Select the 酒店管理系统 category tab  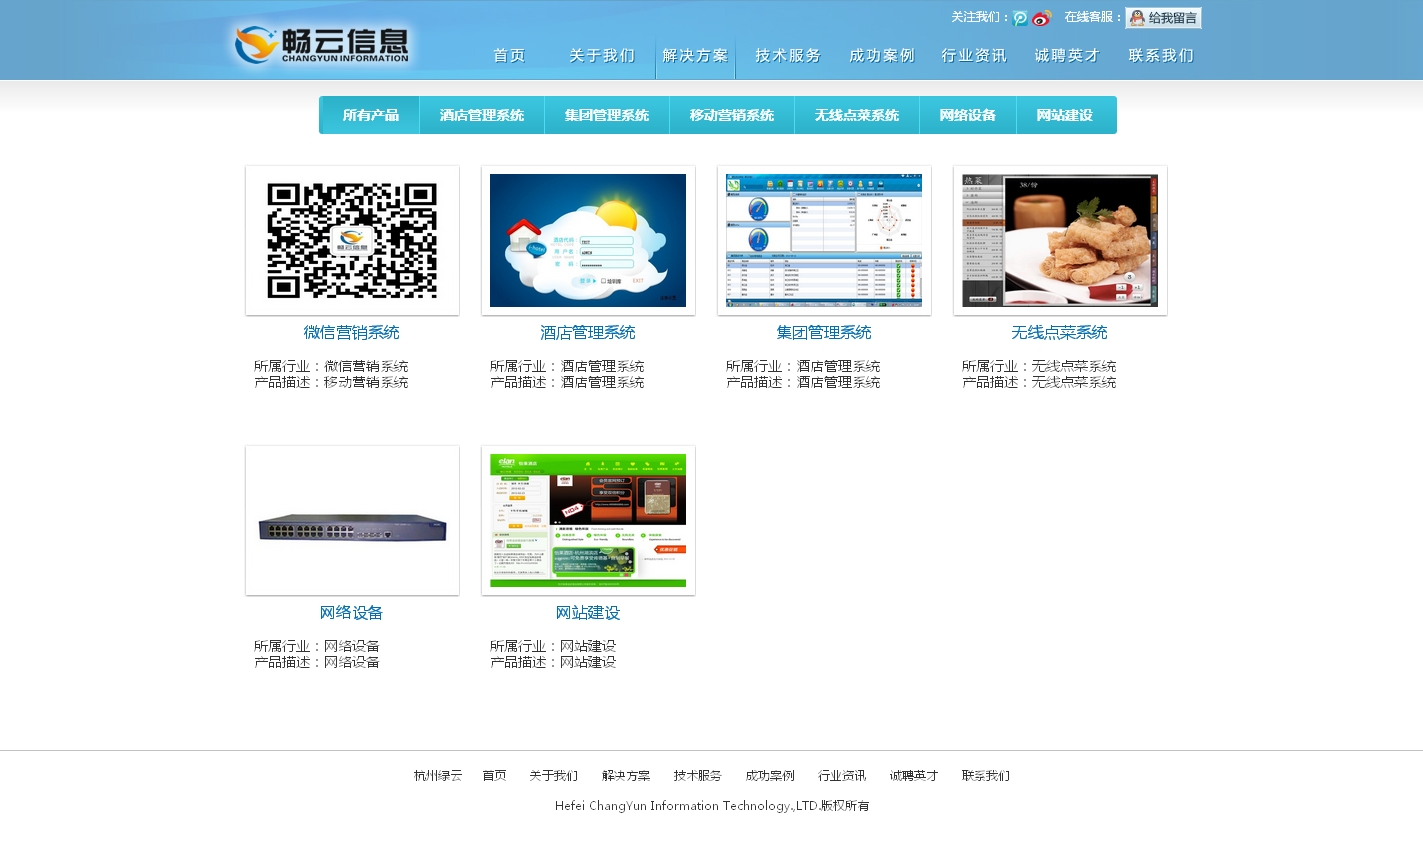(482, 115)
